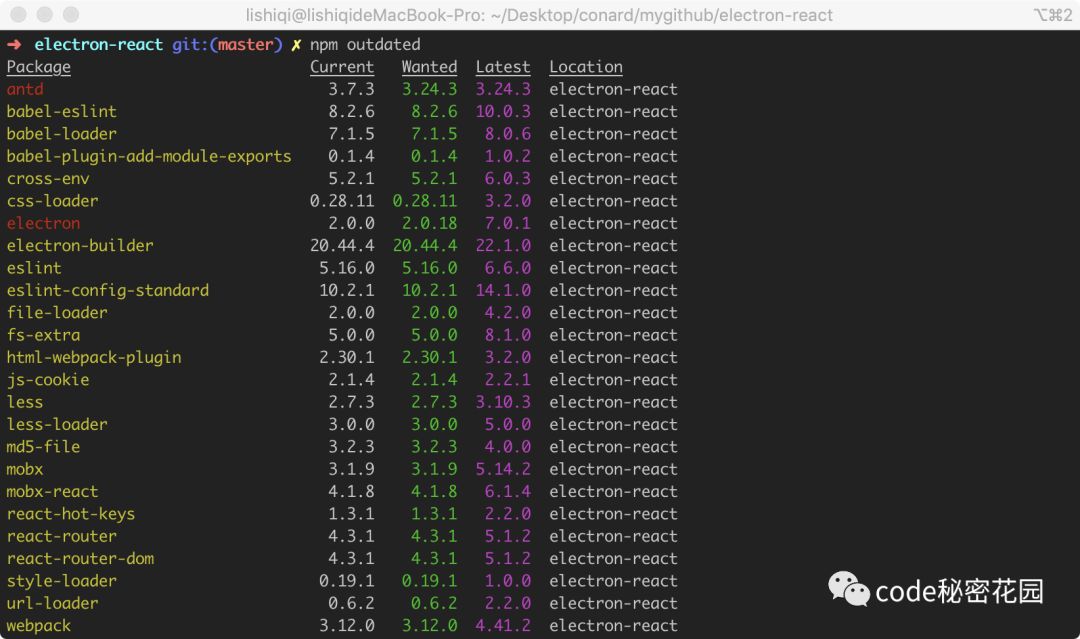Click the 'url-loader' package name
Image resolution: width=1080 pixels, height=639 pixels.
tap(52, 603)
